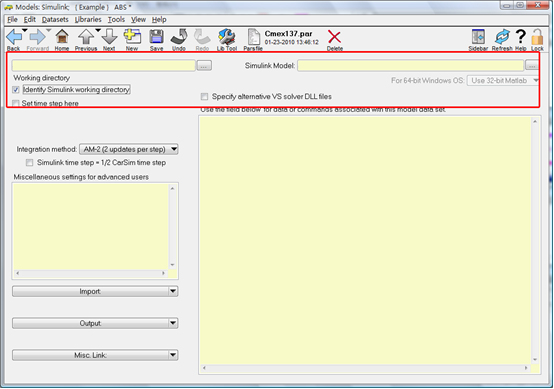The width and height of the screenshot is (554, 389).
Task: Click the Back arrow icon
Action: coord(14,37)
